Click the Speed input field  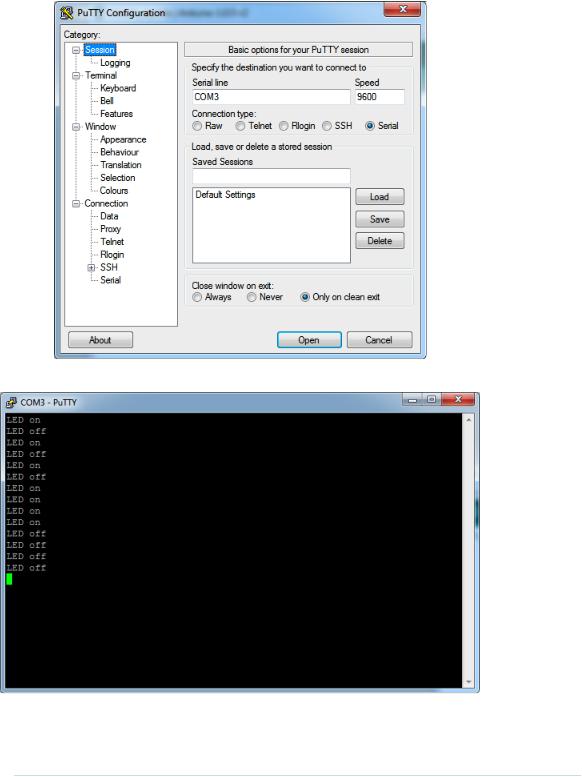tap(379, 97)
